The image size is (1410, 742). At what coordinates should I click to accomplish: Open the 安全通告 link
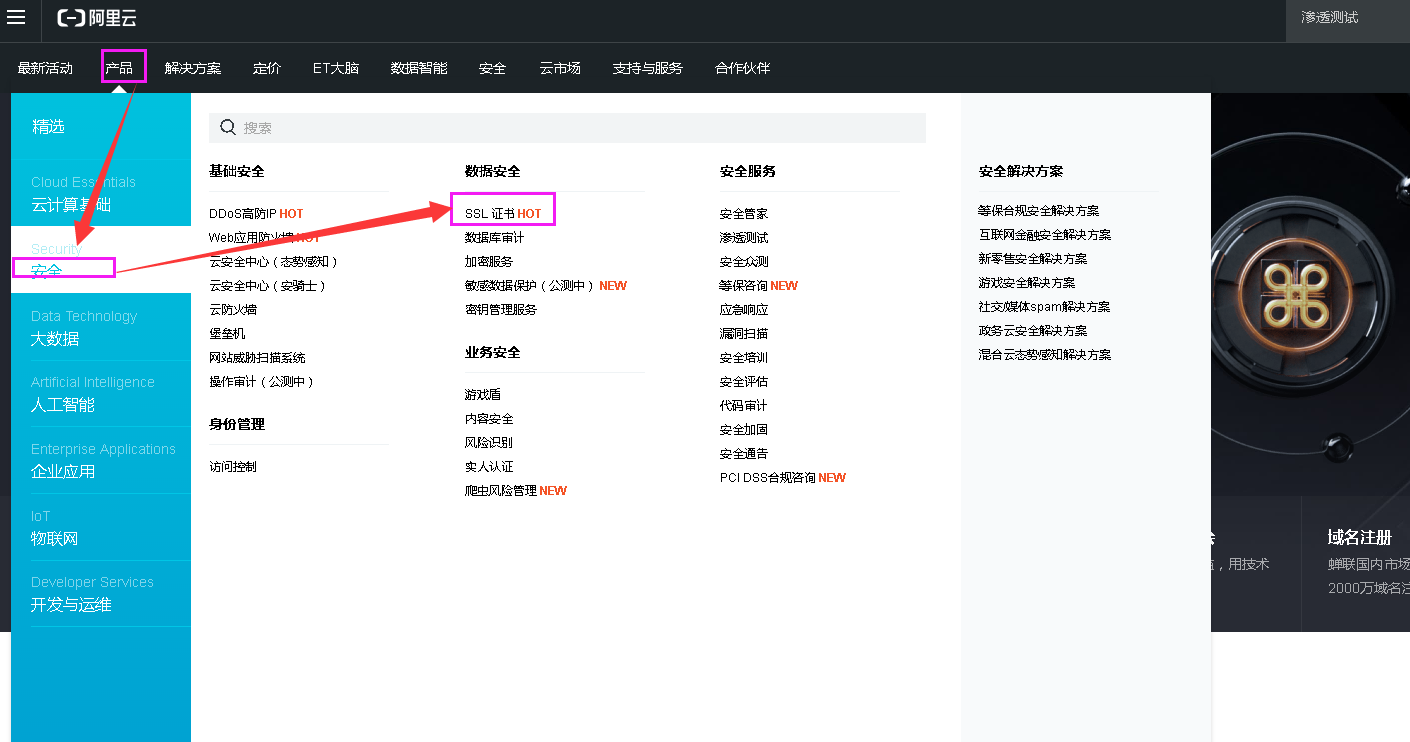coord(744,454)
